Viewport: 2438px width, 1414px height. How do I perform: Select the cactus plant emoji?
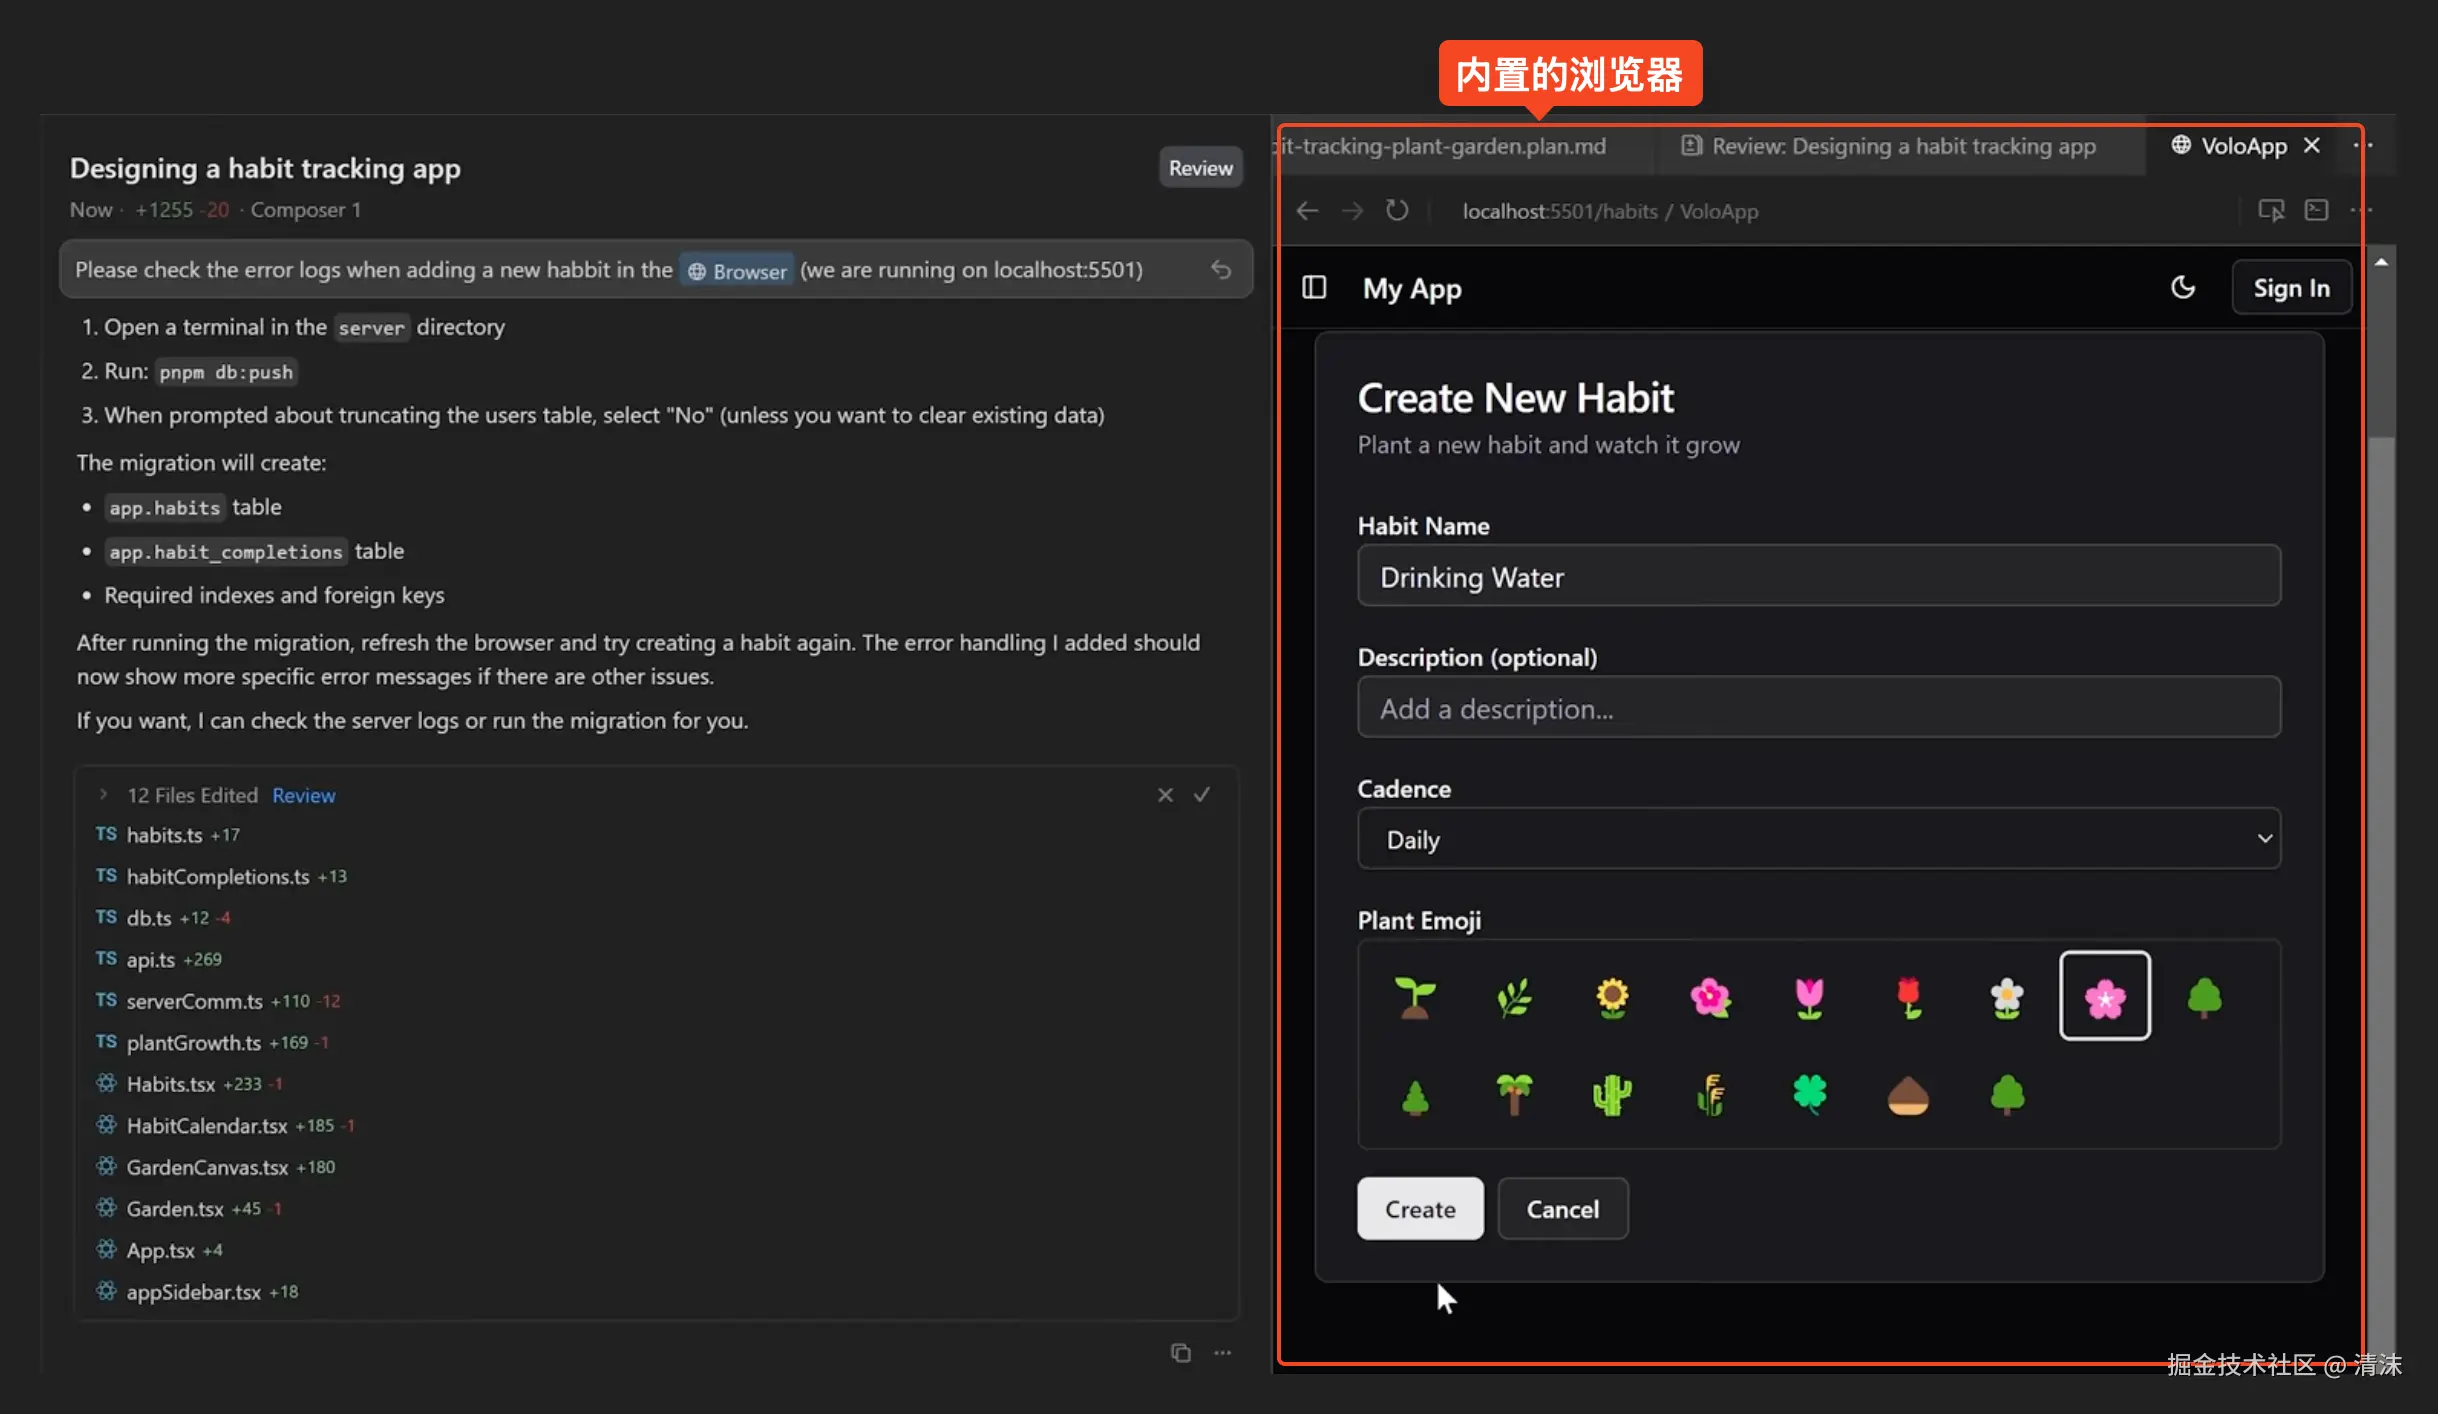(x=1612, y=1095)
